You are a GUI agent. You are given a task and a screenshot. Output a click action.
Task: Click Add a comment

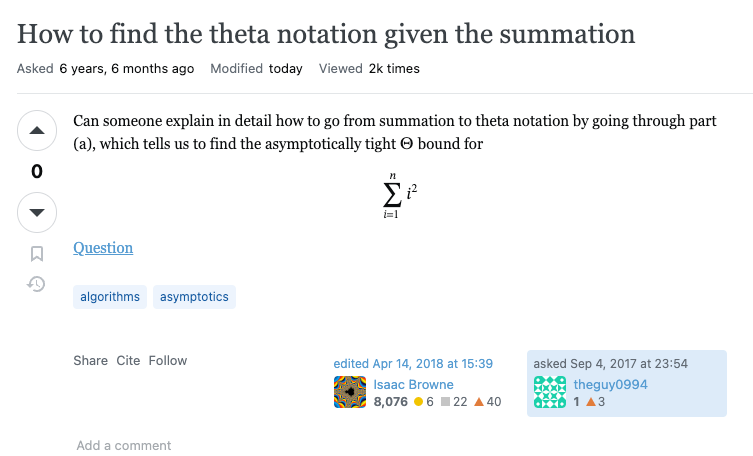[124, 445]
